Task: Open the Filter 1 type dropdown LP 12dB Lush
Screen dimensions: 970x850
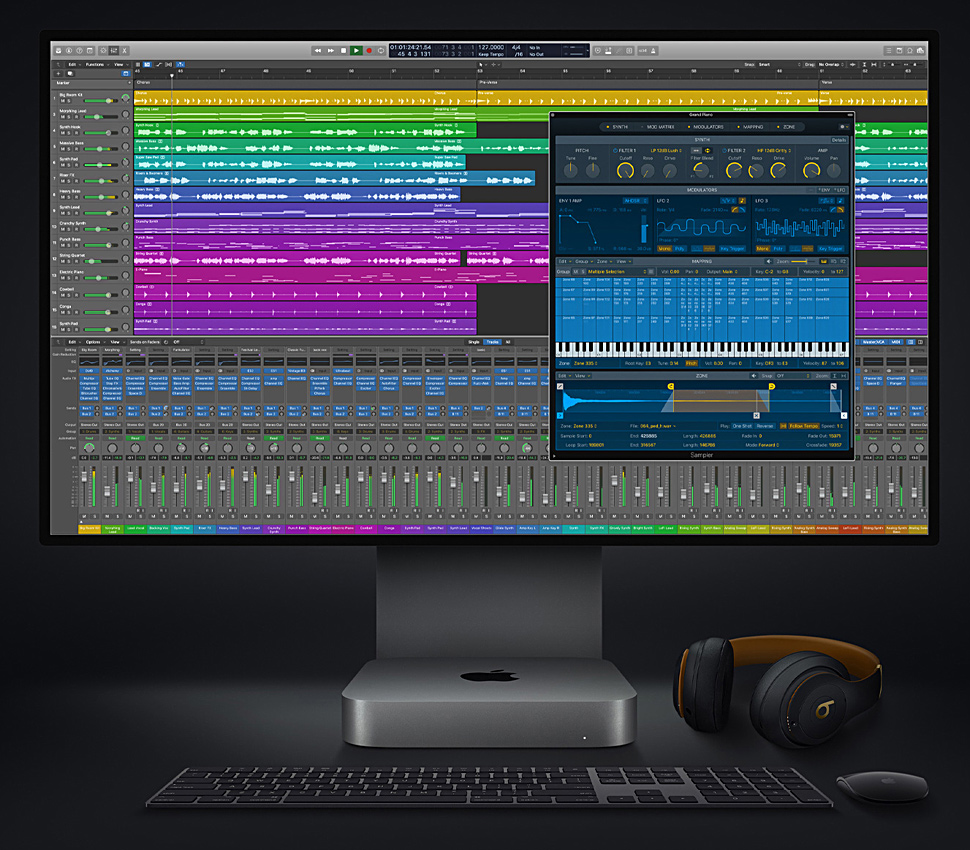Action: (666, 150)
